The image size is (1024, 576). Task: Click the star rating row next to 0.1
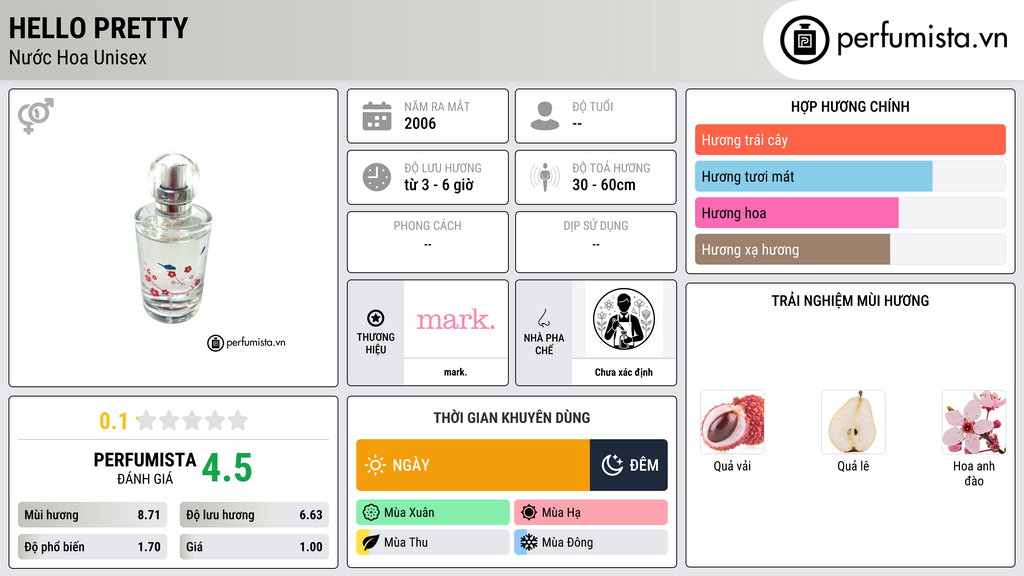click(192, 420)
